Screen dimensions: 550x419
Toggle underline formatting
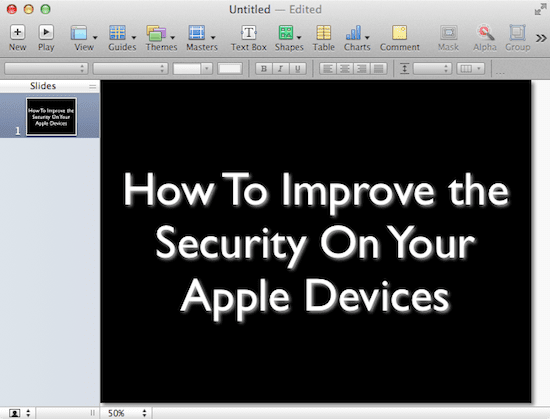(297, 68)
